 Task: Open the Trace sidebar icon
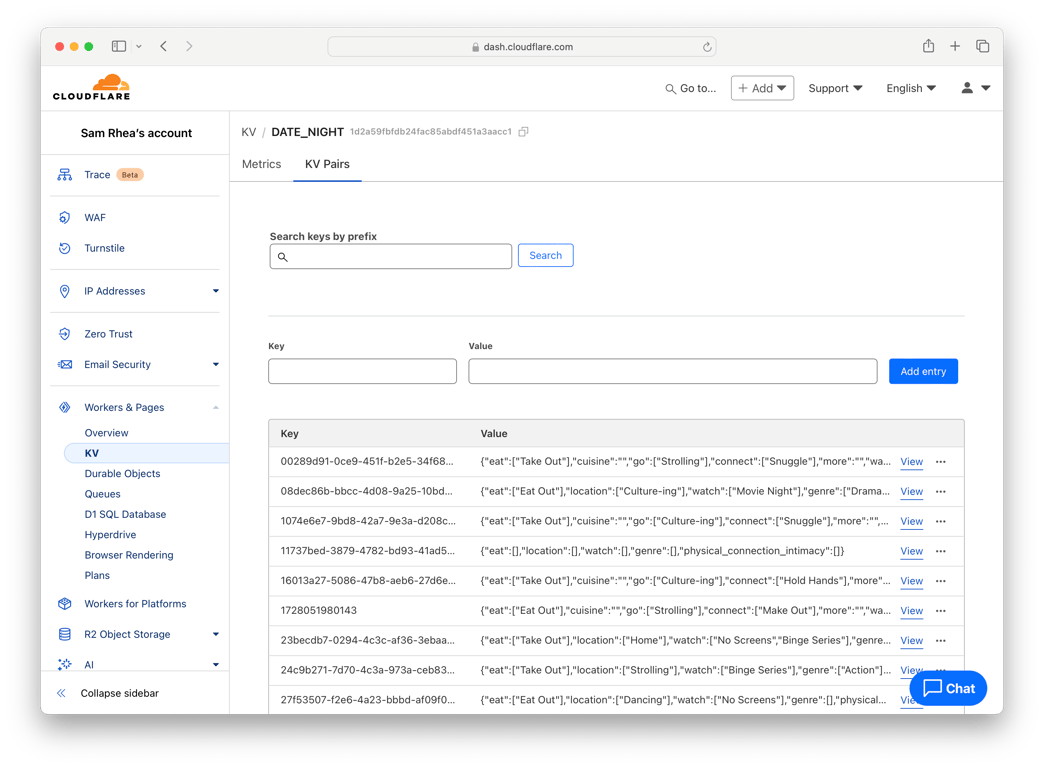click(65, 175)
